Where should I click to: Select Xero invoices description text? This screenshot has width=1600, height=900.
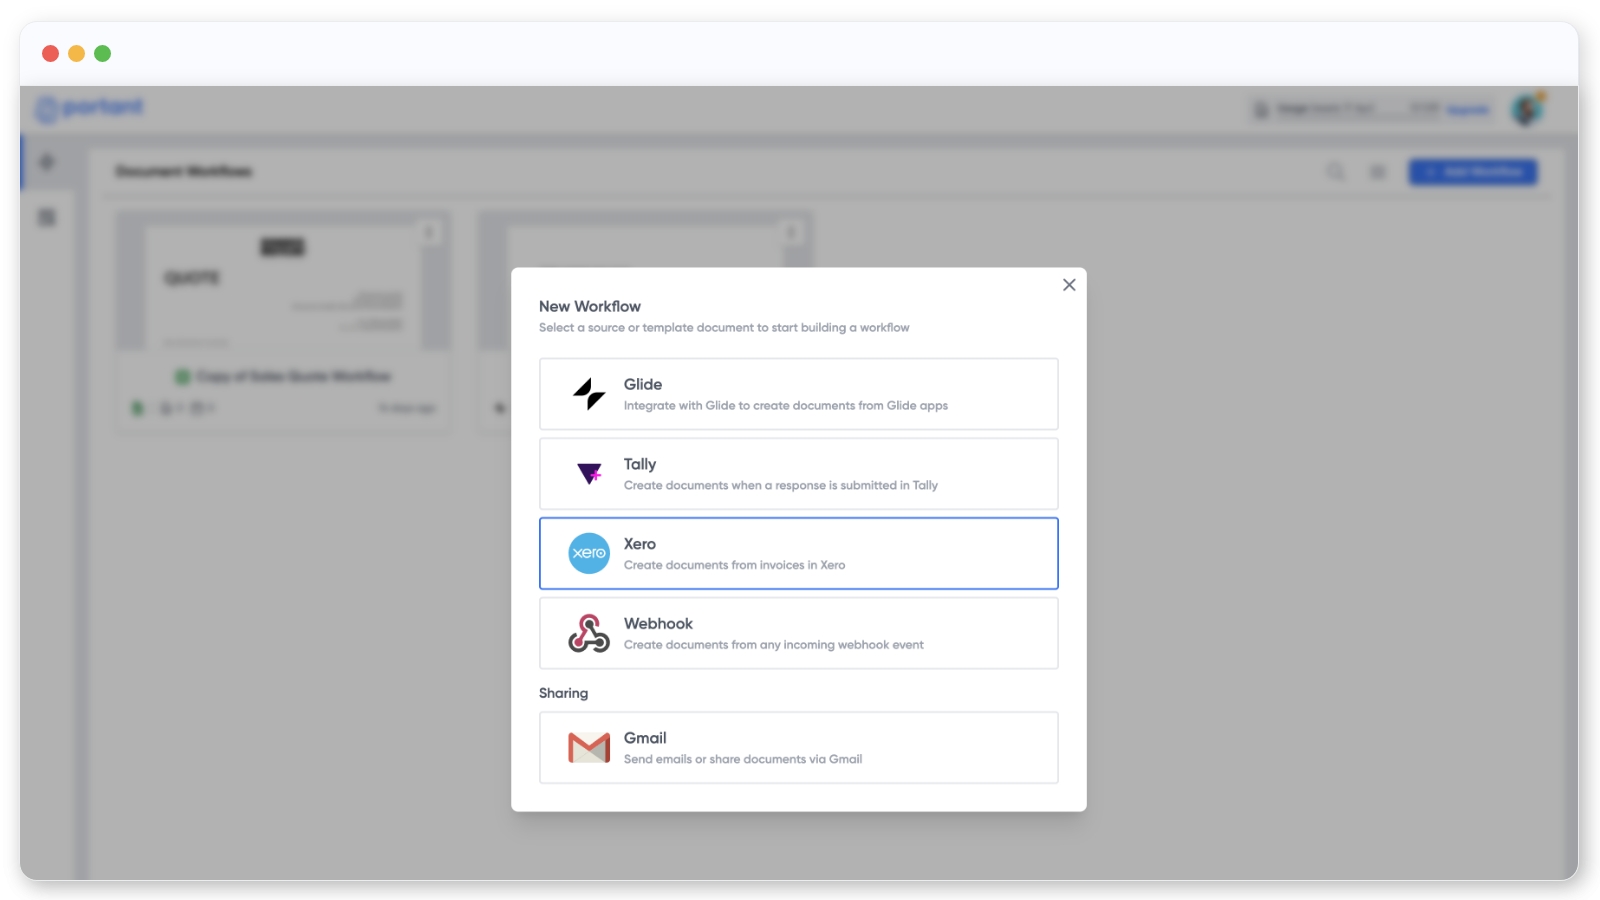[734, 565]
